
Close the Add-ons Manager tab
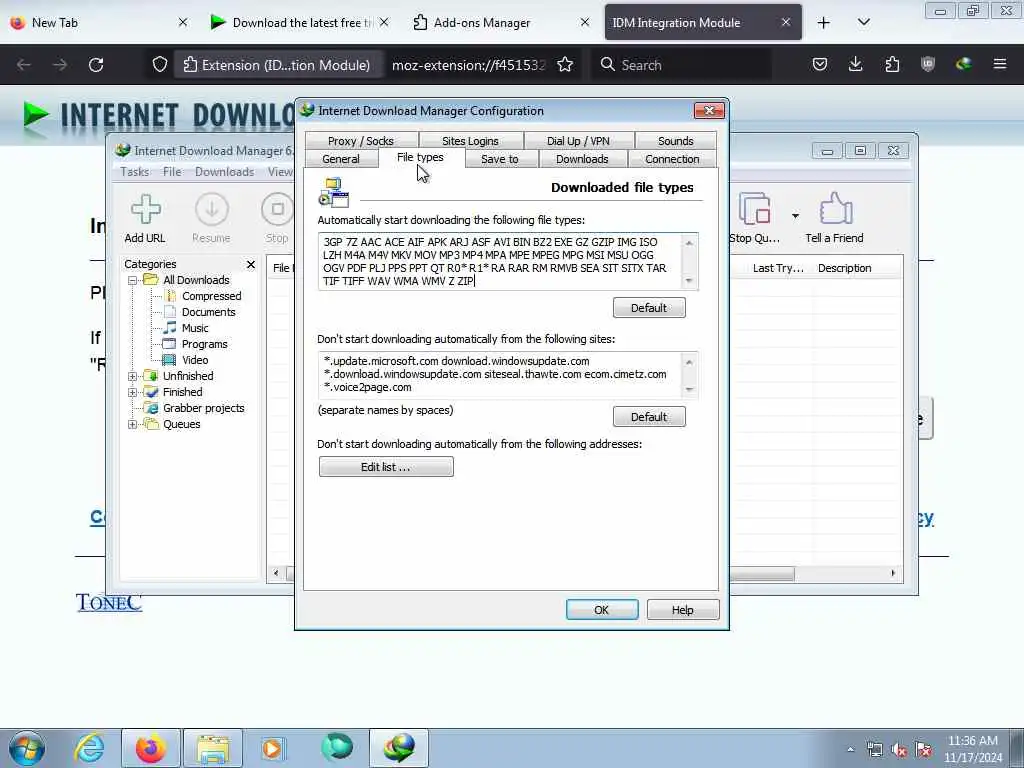[585, 22]
